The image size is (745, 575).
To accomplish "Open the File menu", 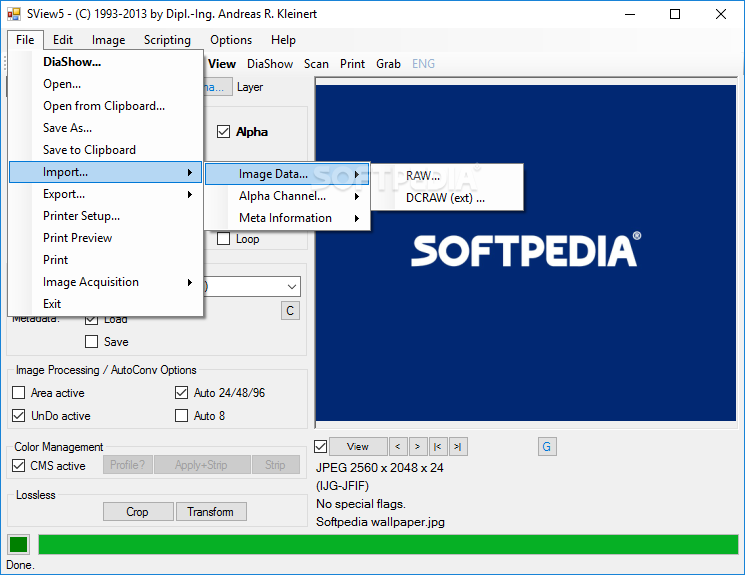I will 25,40.
